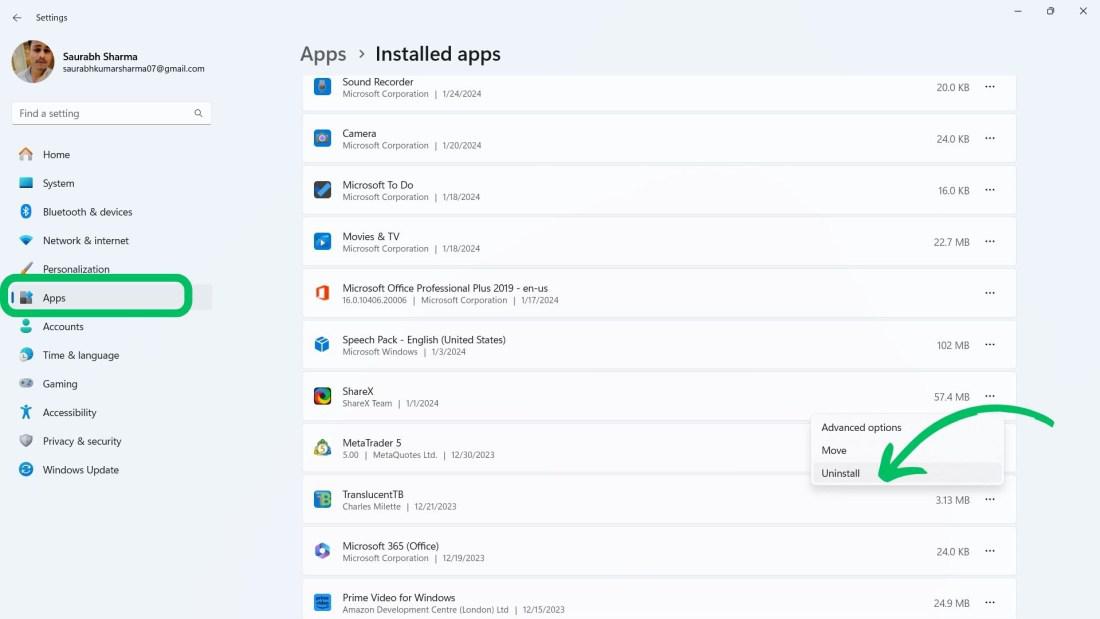Click the user profile picture
The image size is (1100, 619).
point(33,62)
